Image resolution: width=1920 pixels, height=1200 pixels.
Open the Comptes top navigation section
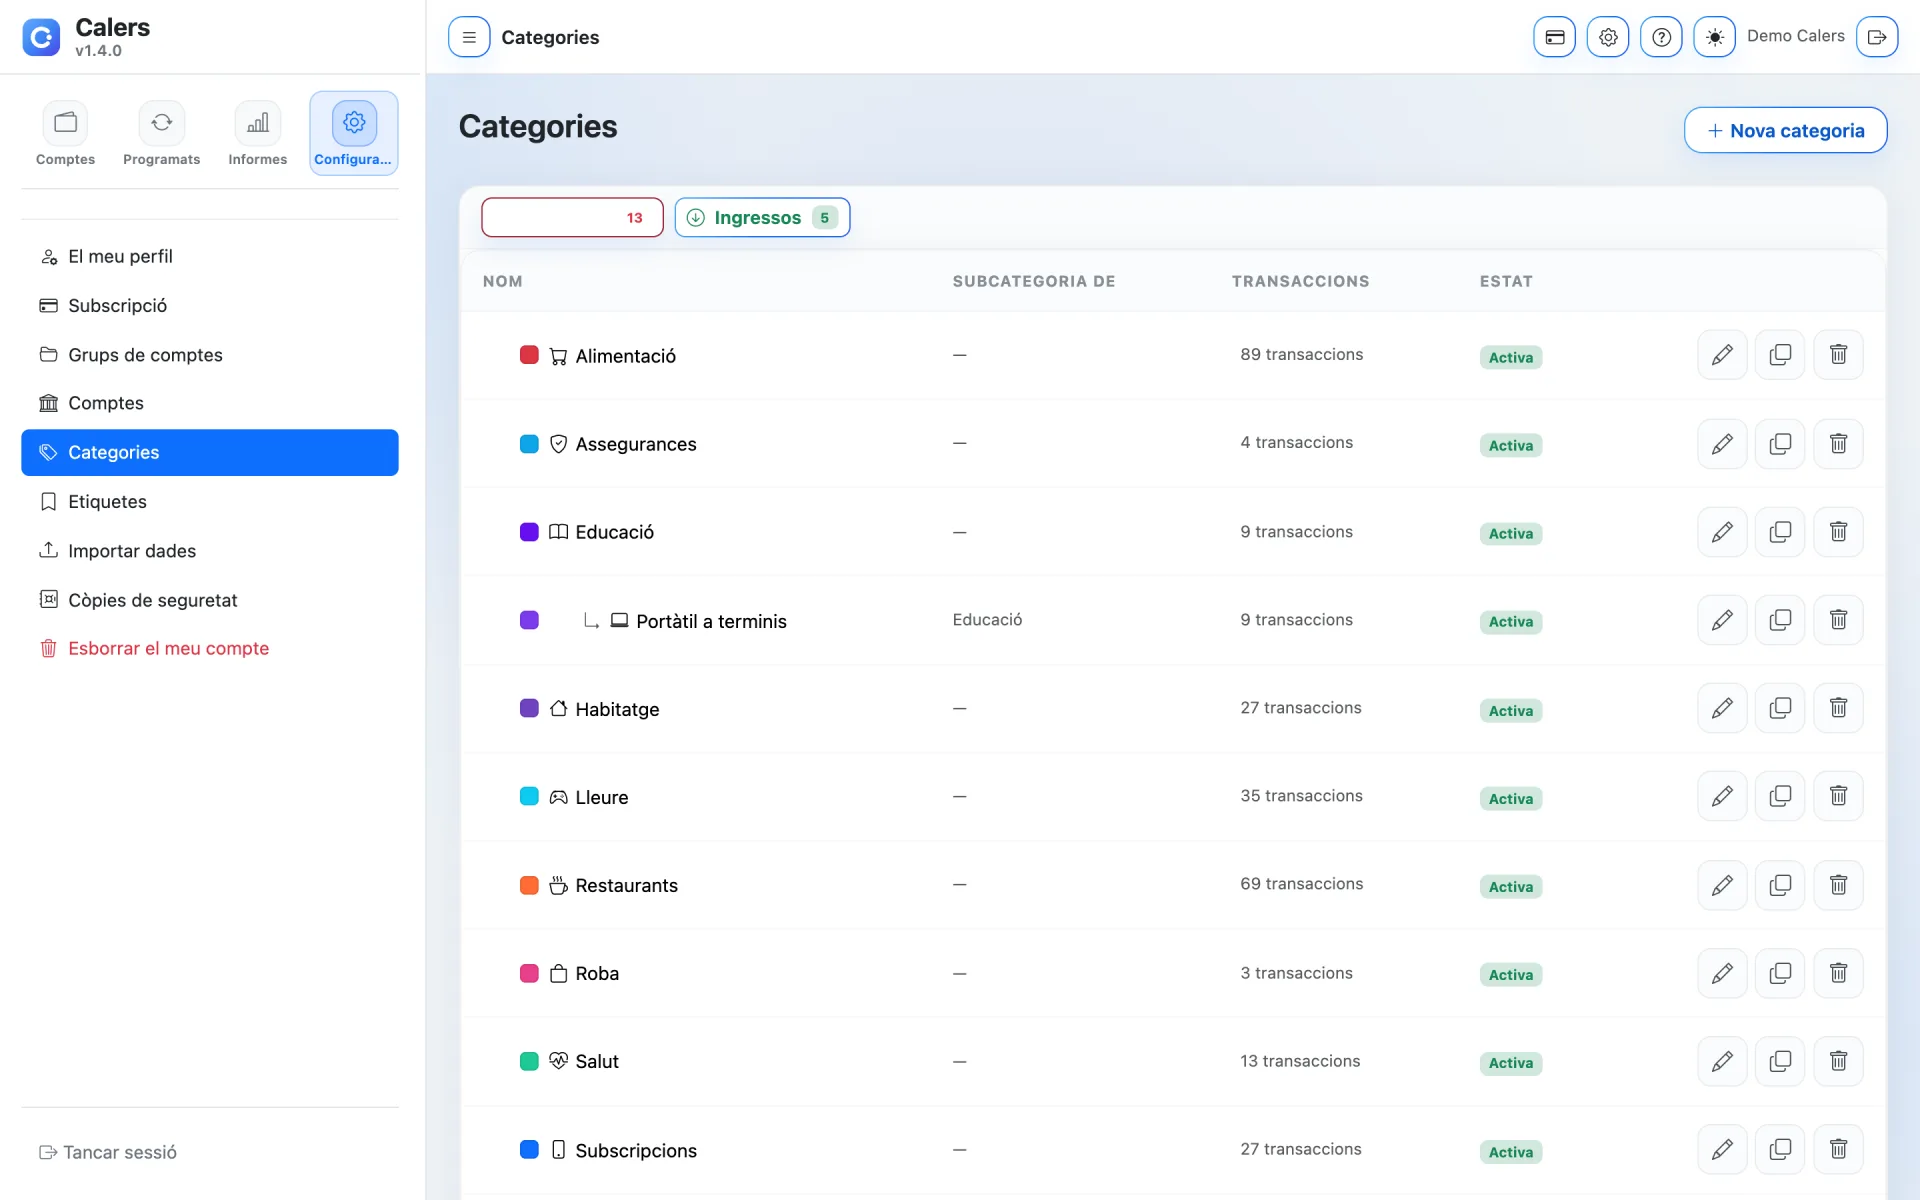click(65, 133)
